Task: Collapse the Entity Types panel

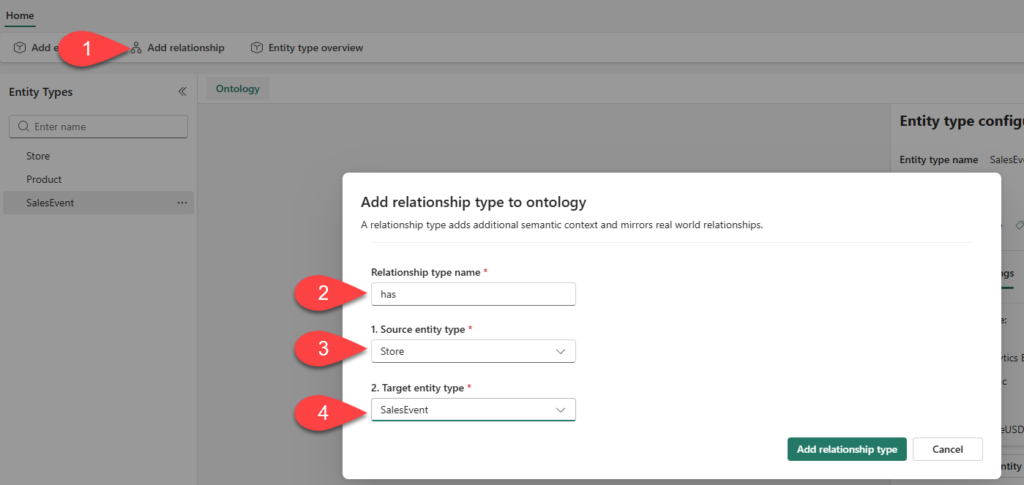Action: [x=182, y=92]
